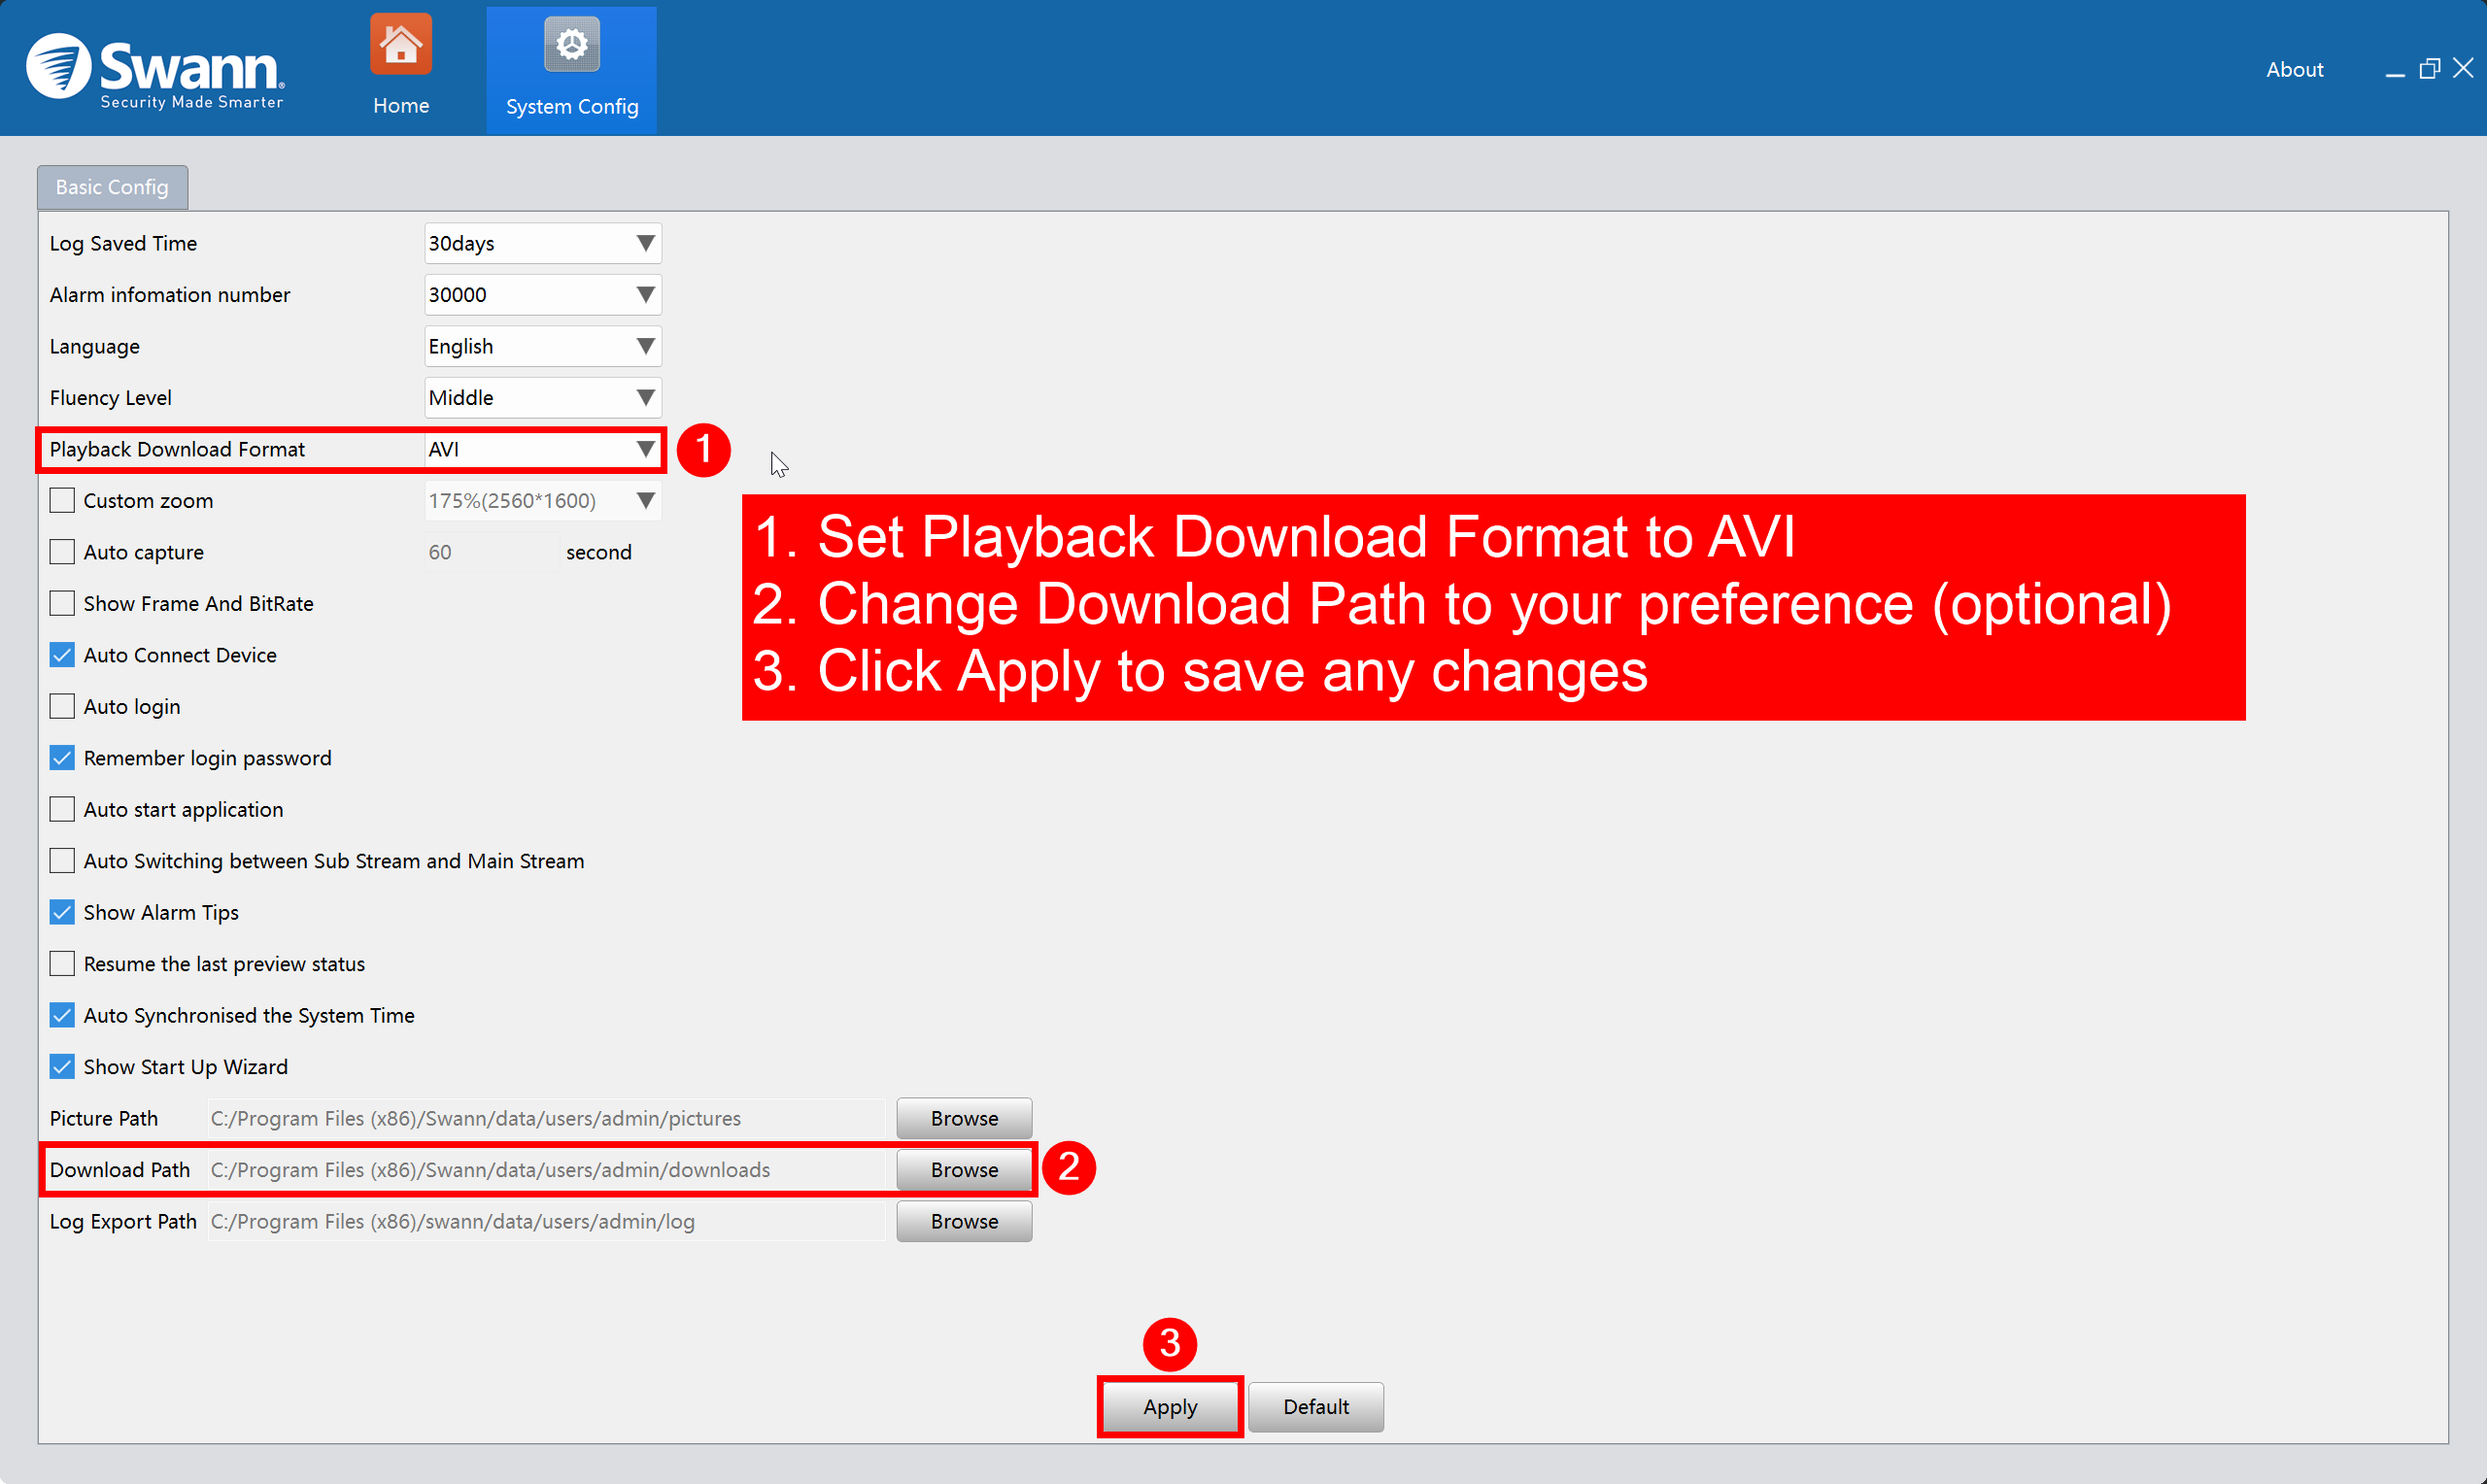Image resolution: width=2487 pixels, height=1484 pixels.
Task: Click the Swann logo
Action: 156,70
